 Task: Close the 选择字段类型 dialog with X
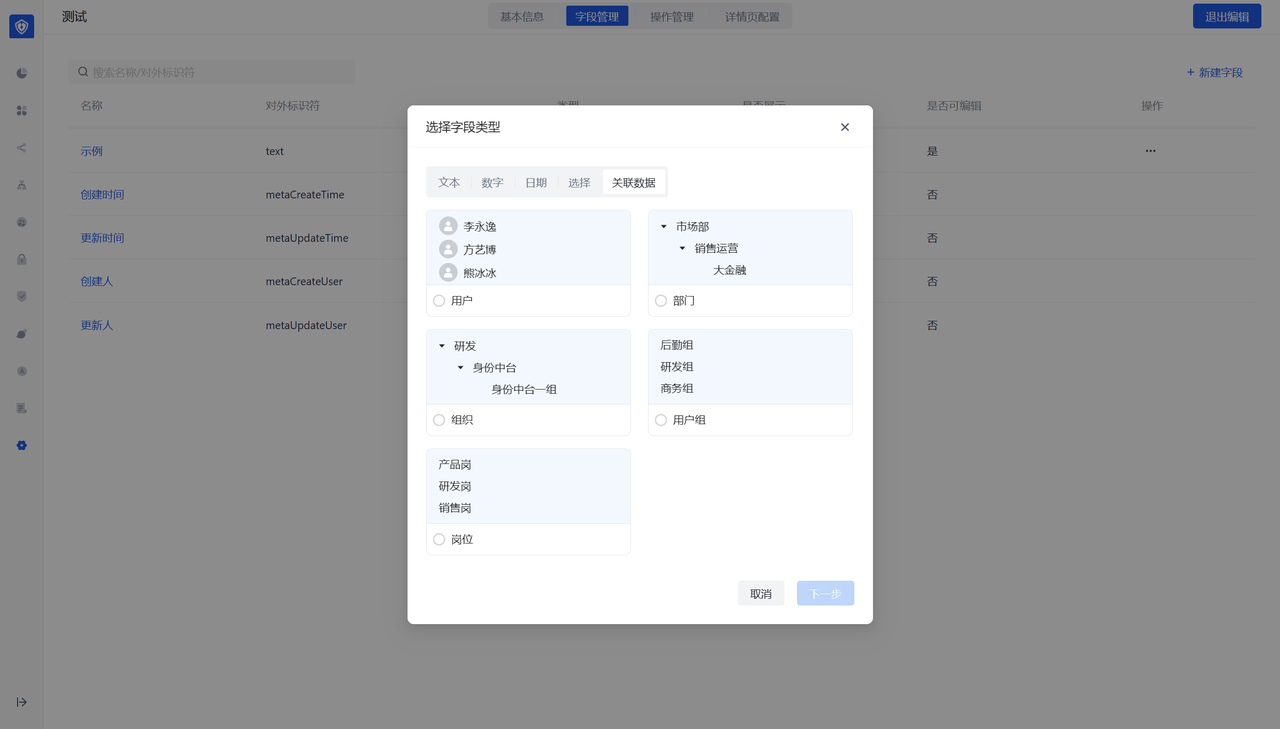pos(845,127)
